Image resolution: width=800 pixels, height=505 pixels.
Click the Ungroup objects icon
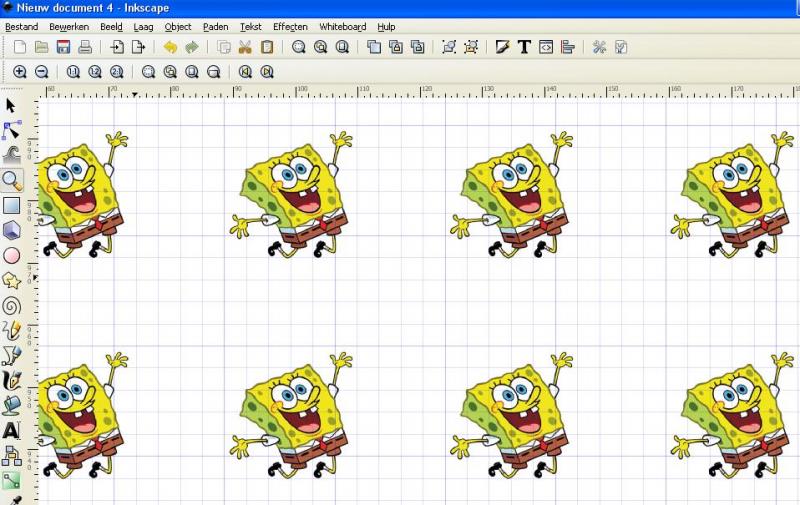471,47
